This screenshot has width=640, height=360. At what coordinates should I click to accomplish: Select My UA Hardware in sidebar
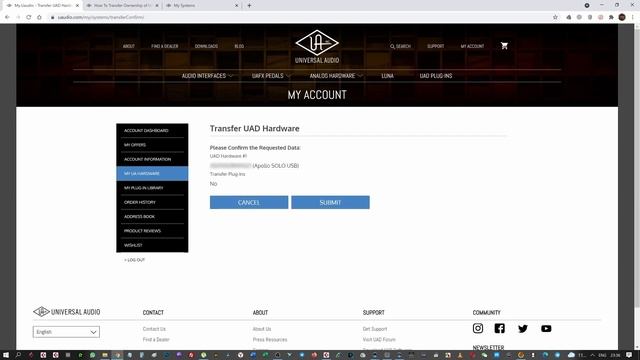[152, 173]
